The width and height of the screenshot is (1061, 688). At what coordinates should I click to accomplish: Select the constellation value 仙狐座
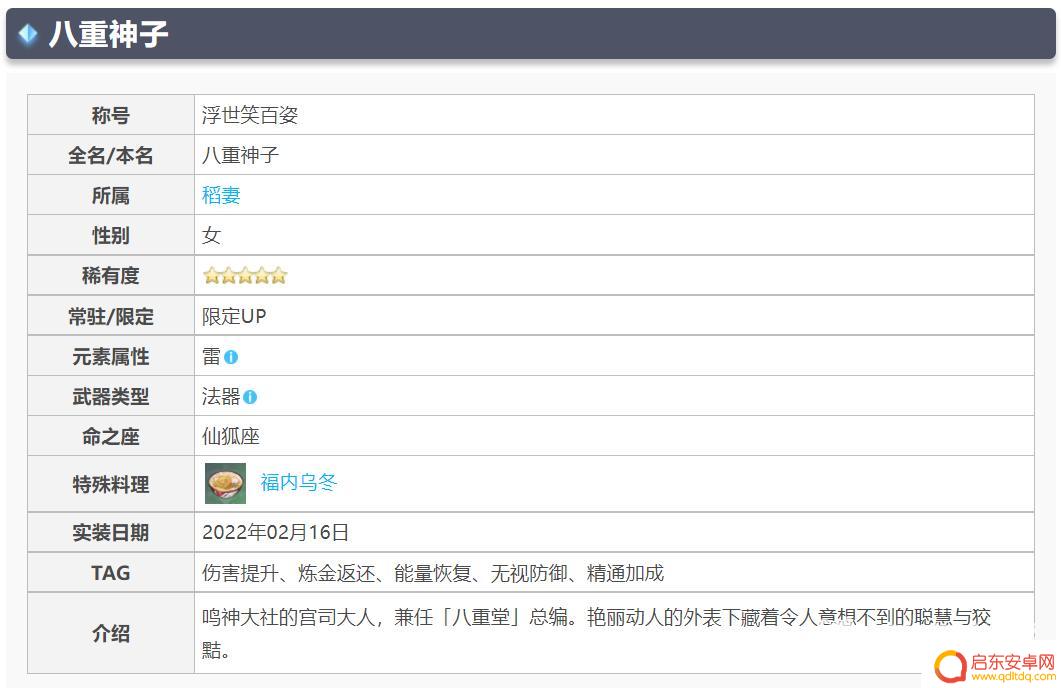231,436
